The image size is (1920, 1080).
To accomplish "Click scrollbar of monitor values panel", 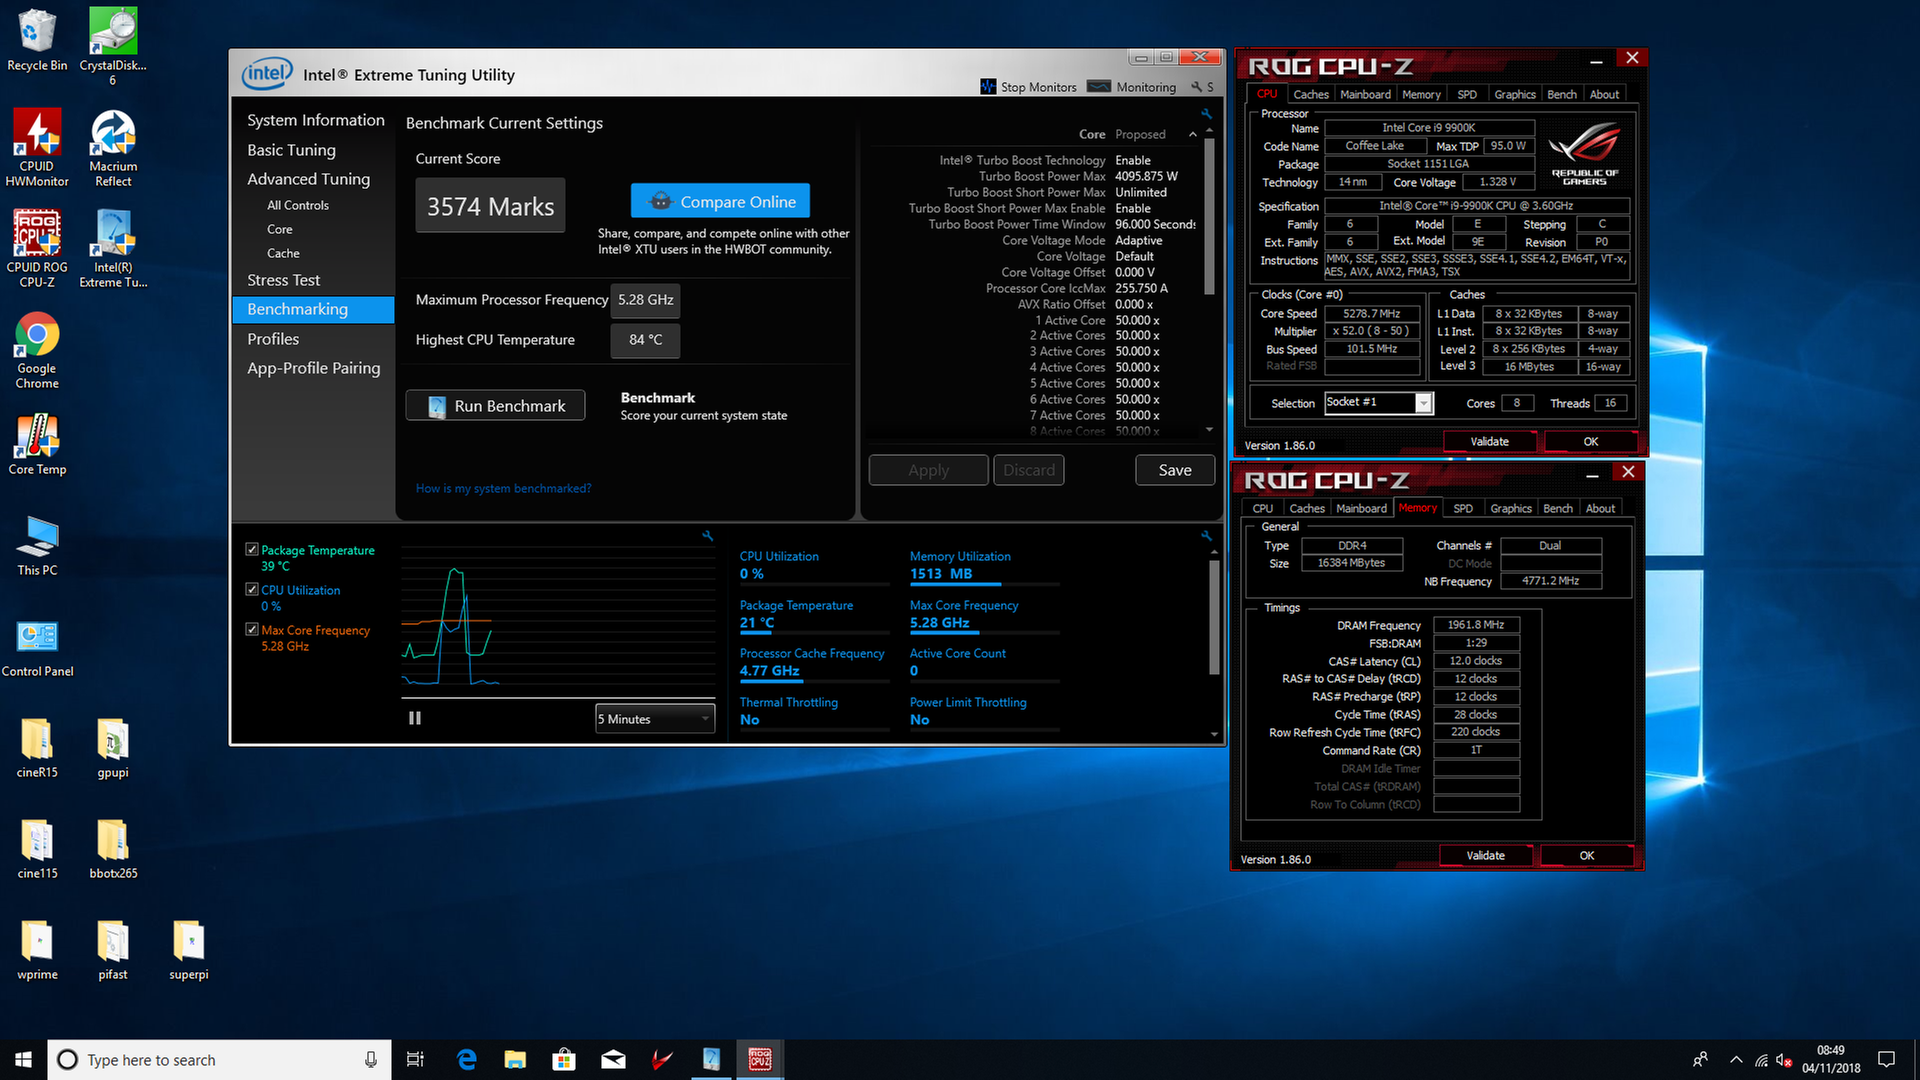I will (1214, 617).
